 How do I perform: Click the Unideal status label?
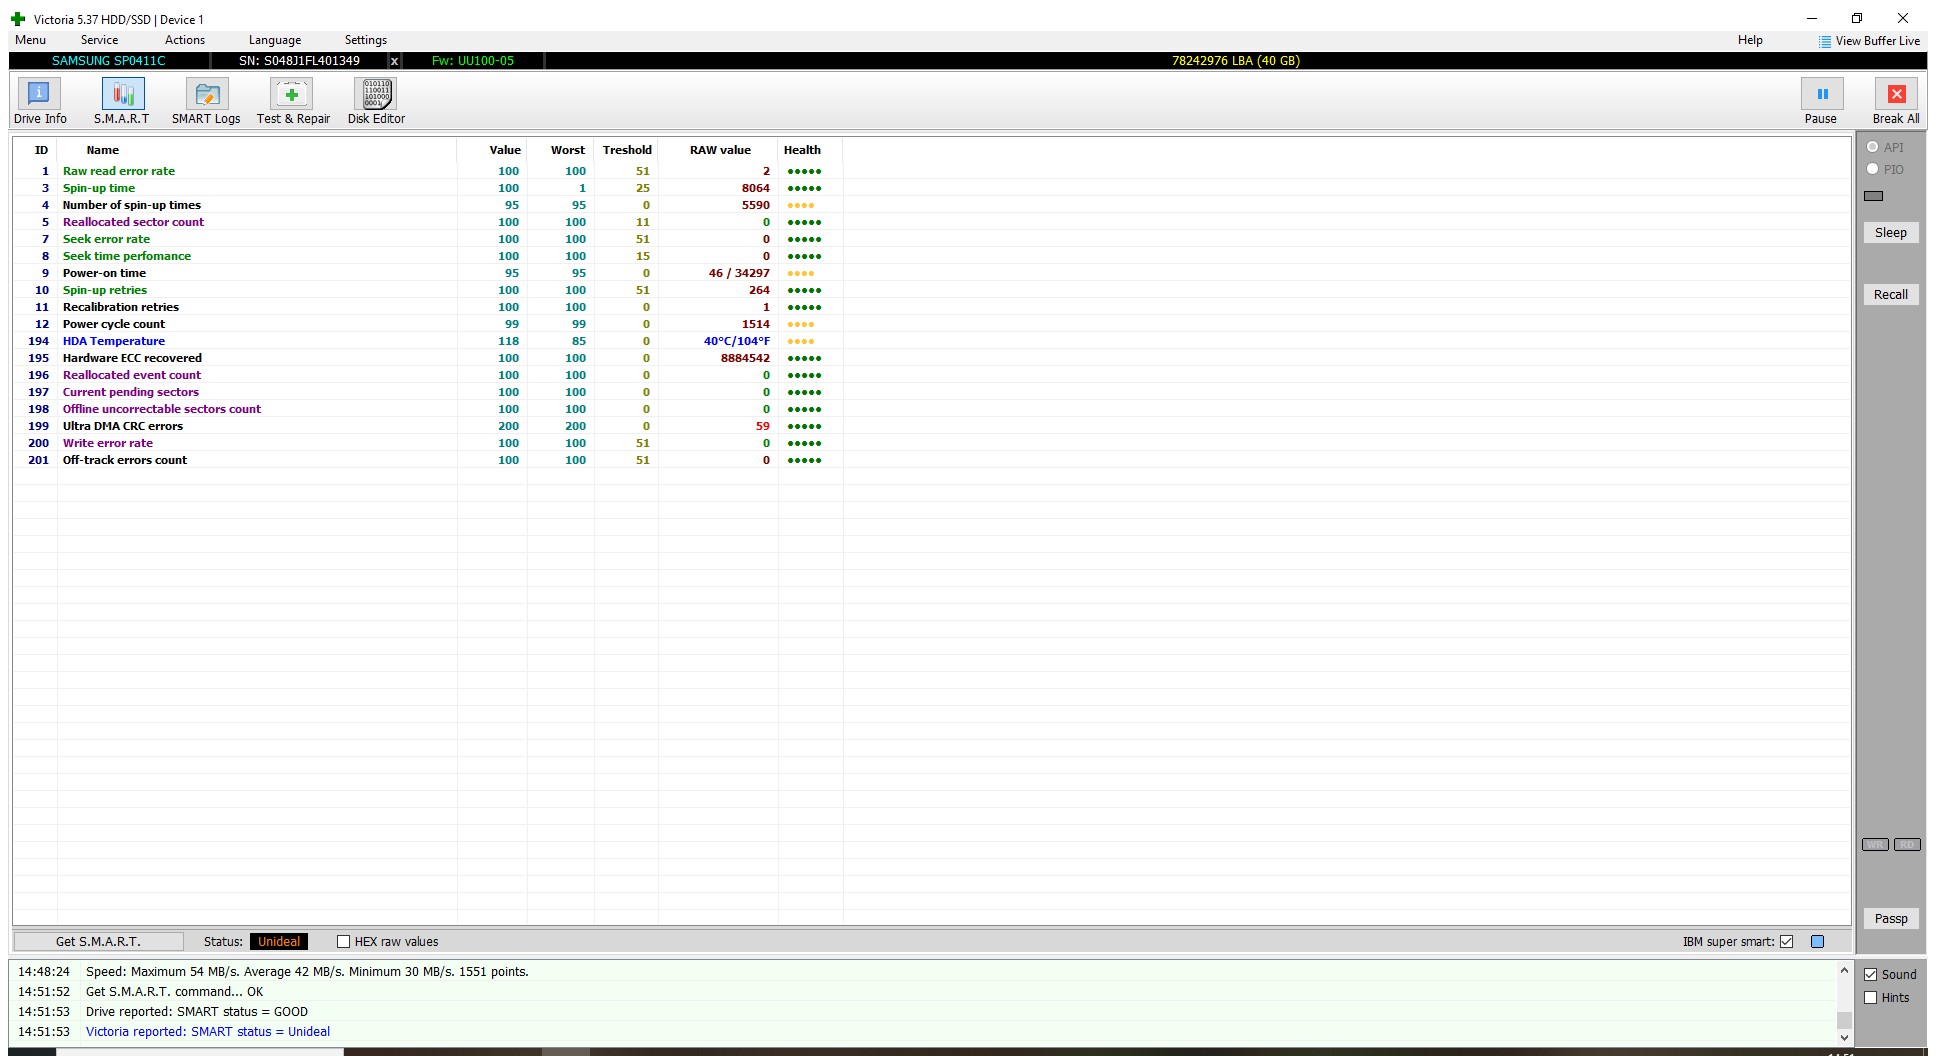pyautogui.click(x=279, y=942)
